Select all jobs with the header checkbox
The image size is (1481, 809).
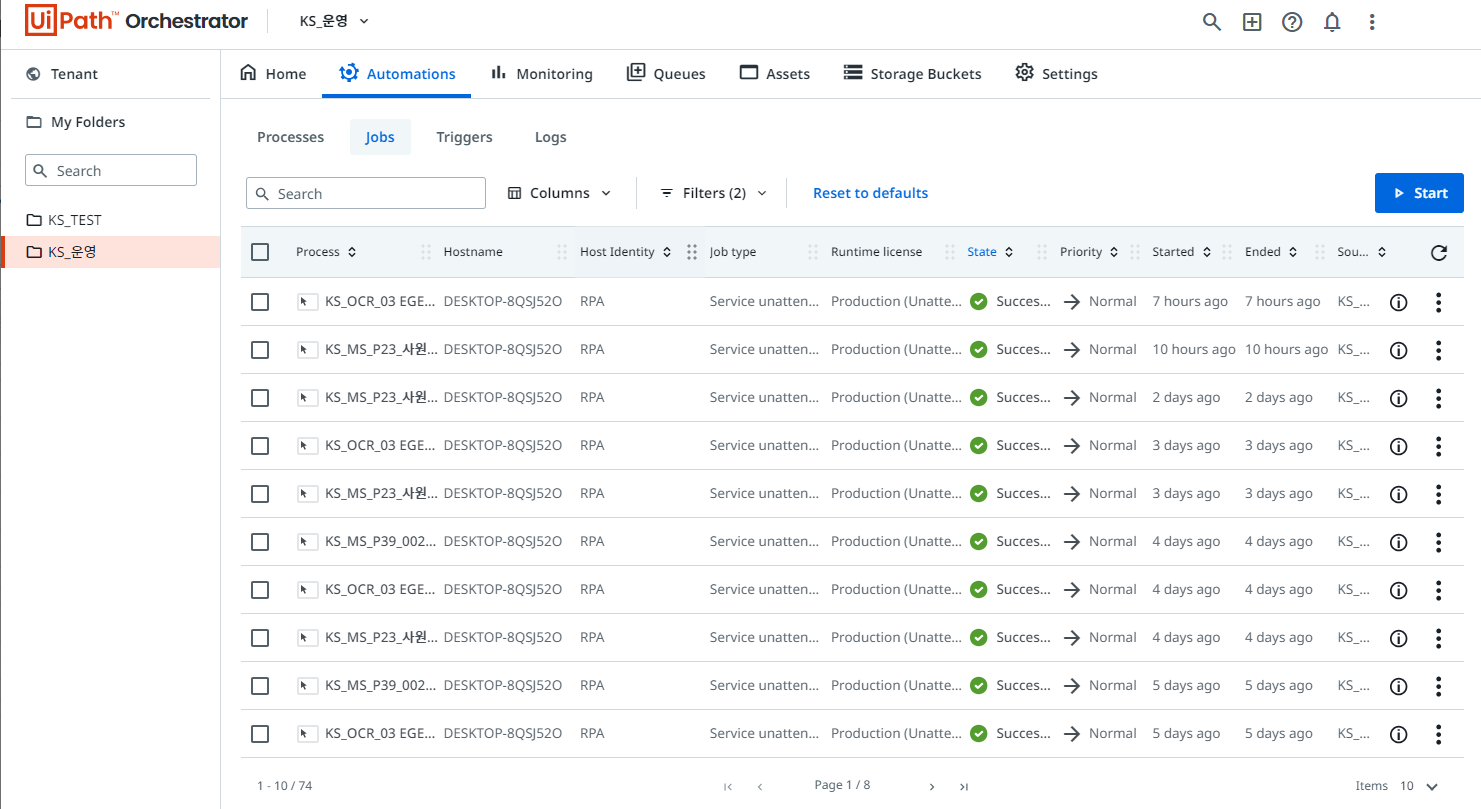tap(260, 252)
